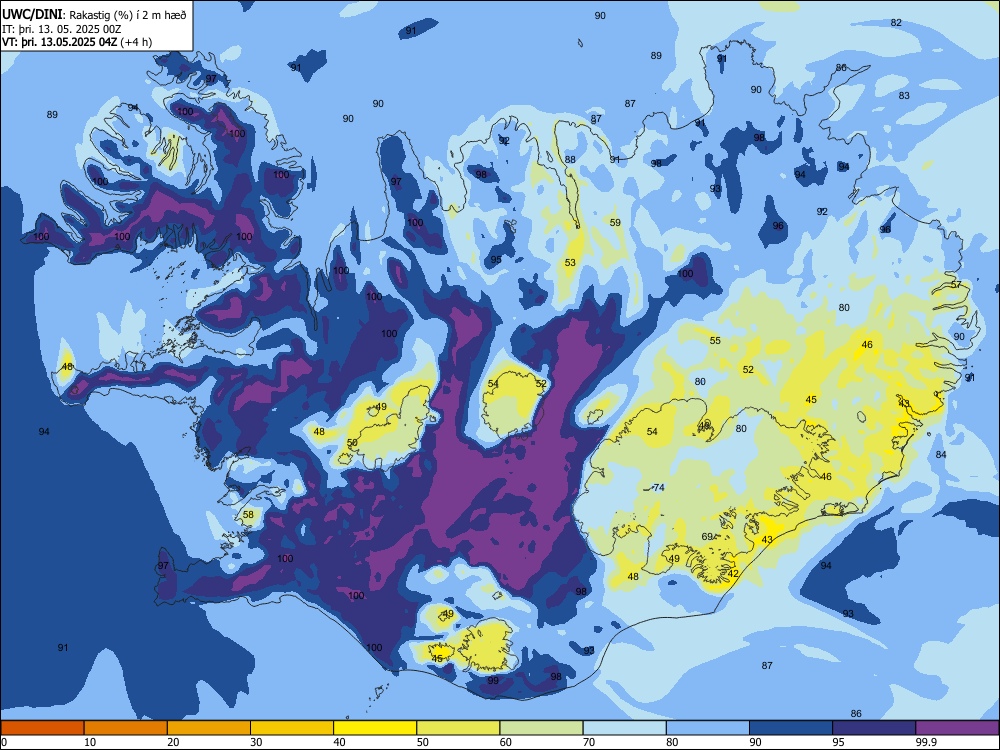
Task: Click the dark orange 0–10 legend swatch
Action: pyautogui.click(x=42, y=728)
